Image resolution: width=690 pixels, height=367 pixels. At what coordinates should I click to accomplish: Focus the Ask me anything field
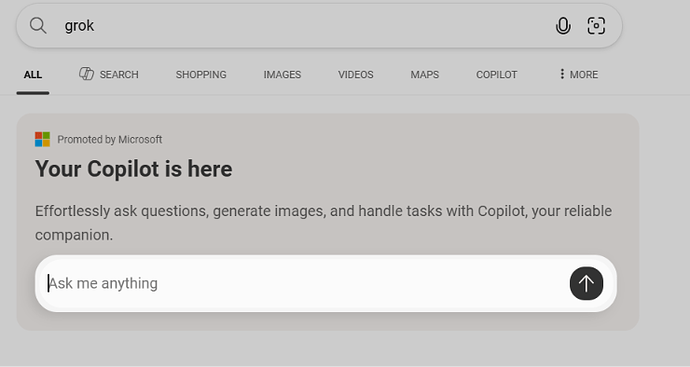[304, 283]
